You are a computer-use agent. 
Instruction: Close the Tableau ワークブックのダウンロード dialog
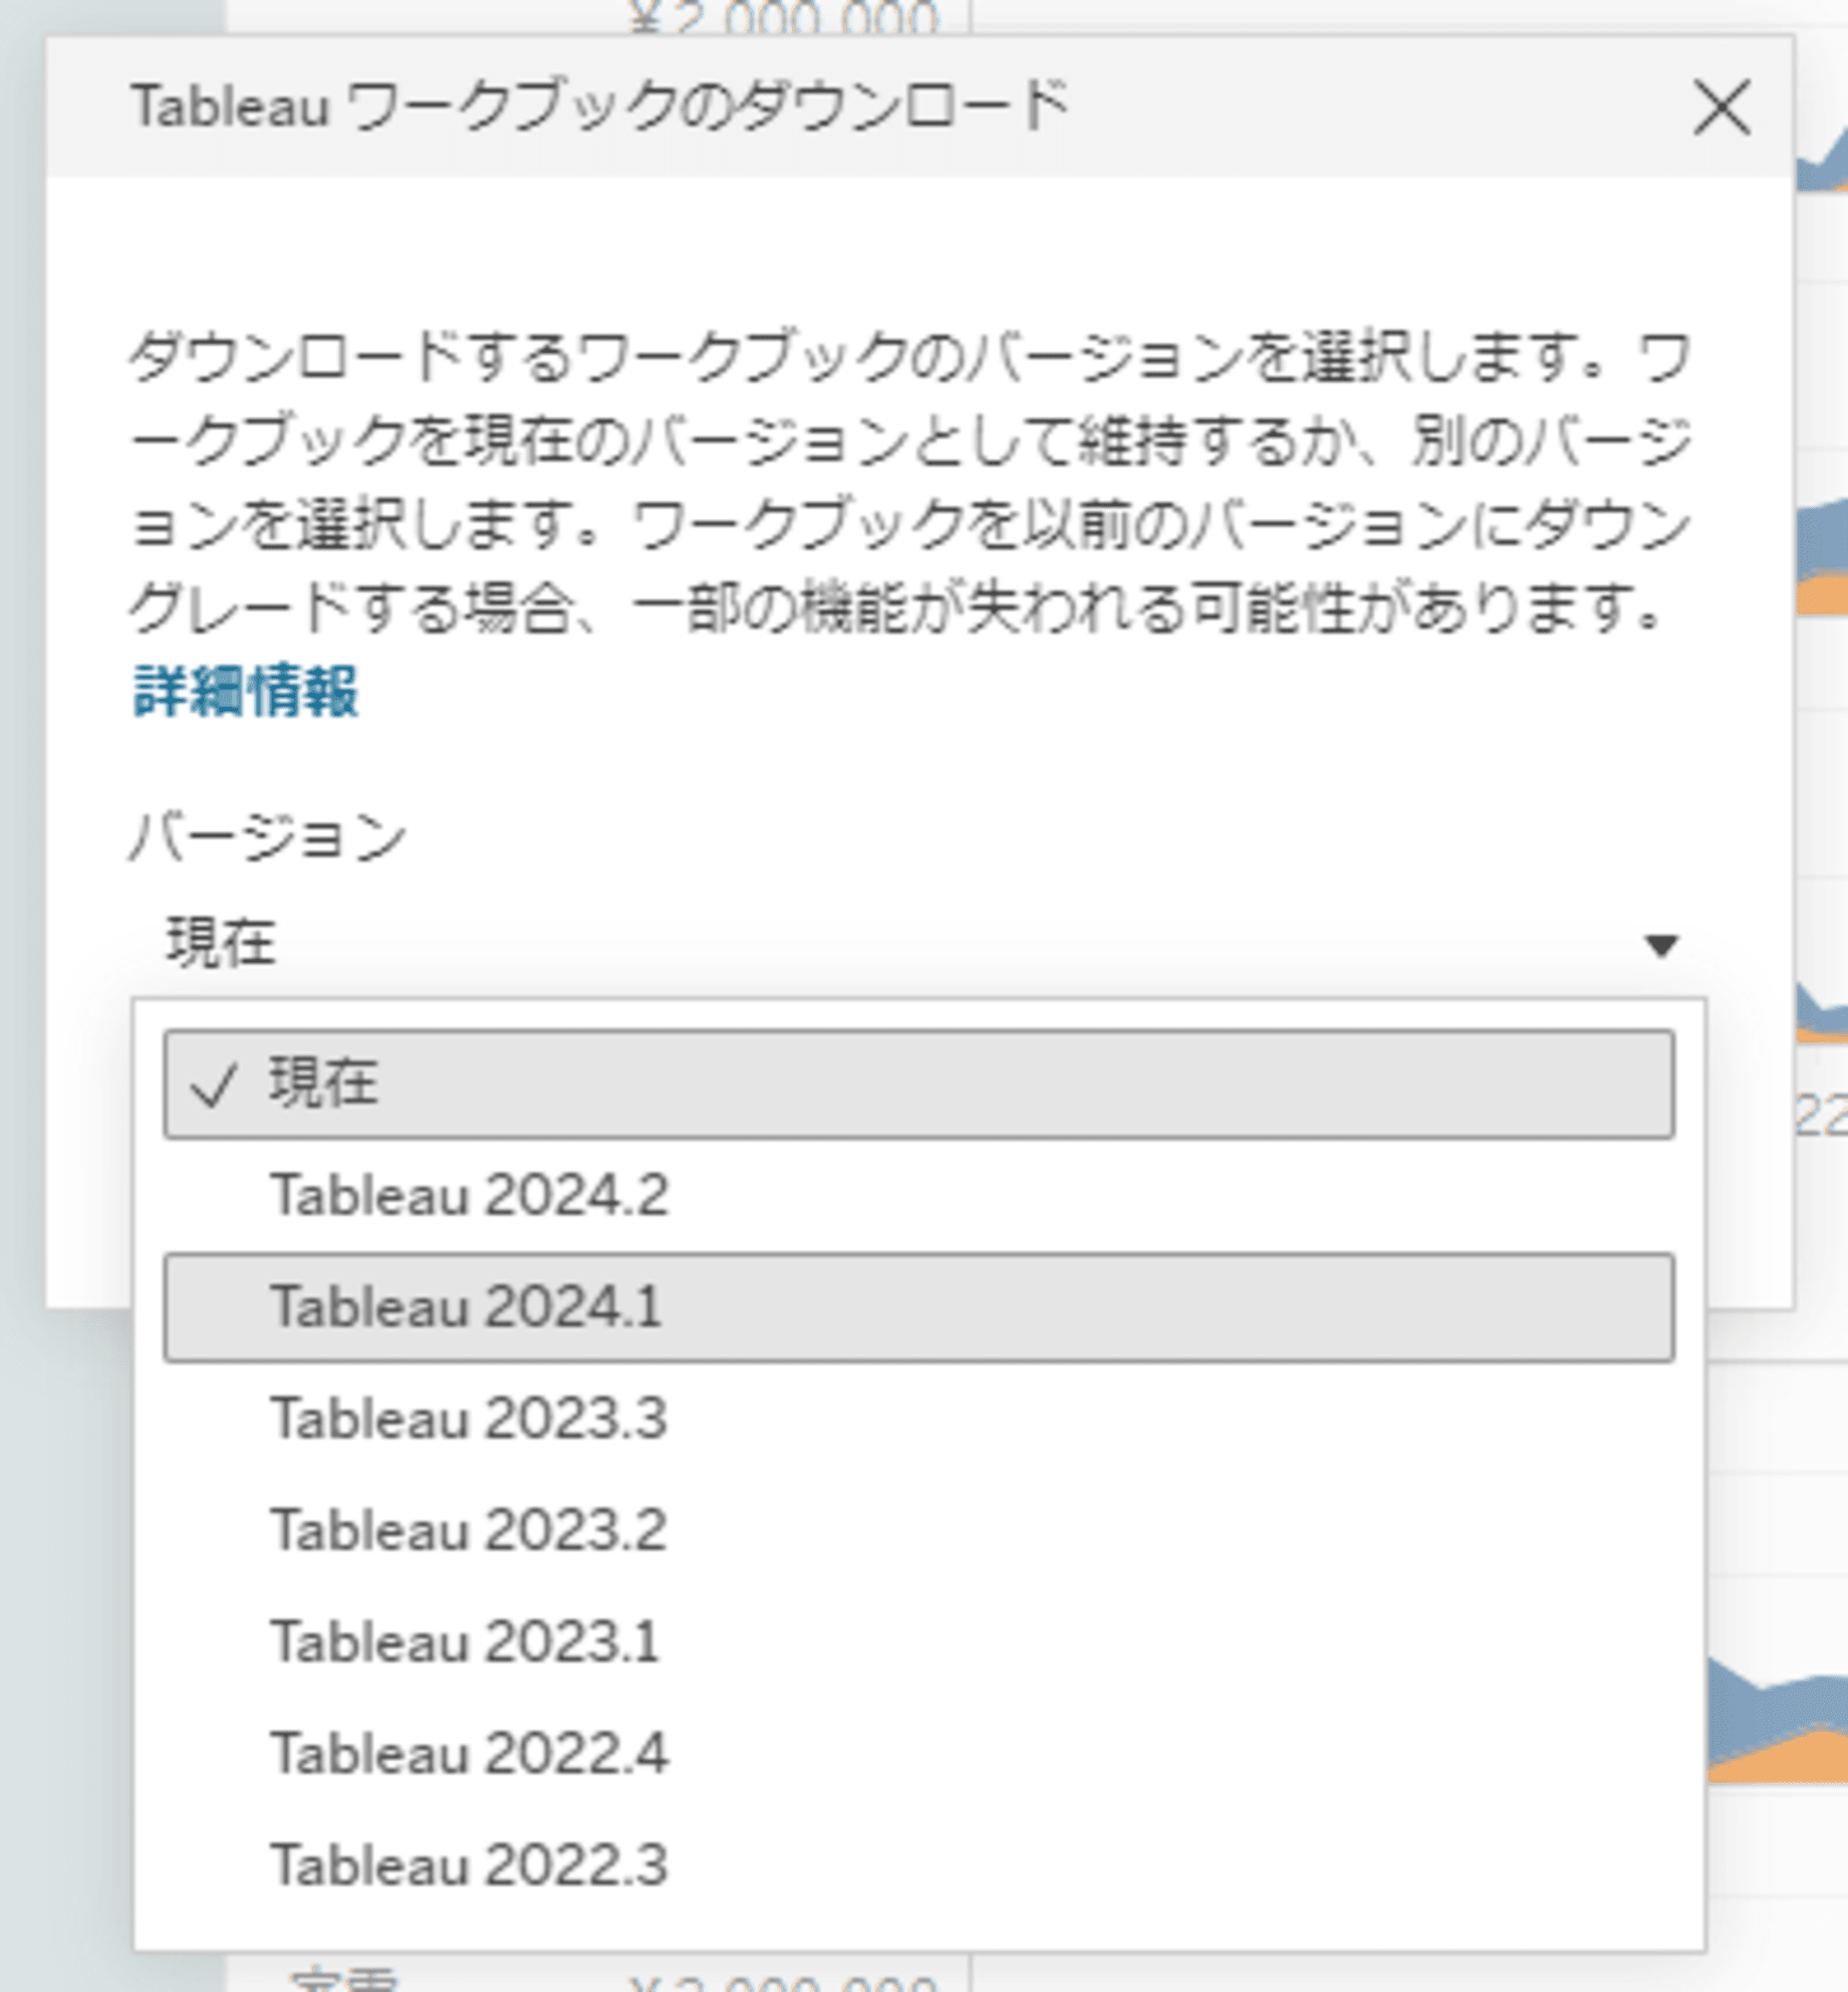click(x=1721, y=107)
